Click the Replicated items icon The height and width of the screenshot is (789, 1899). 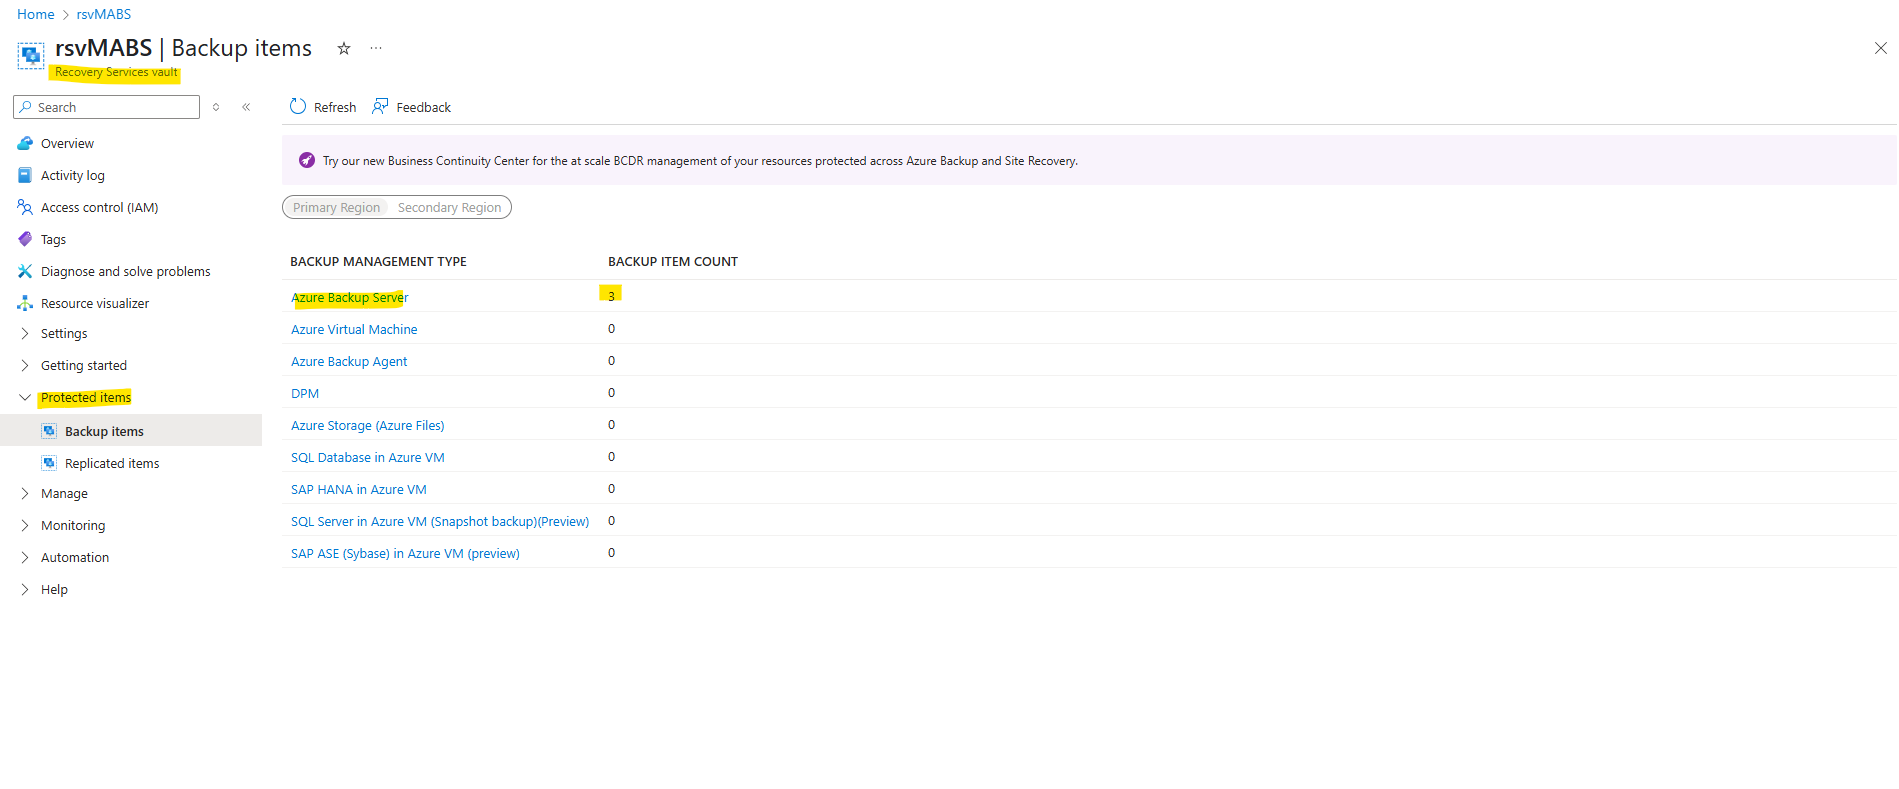49,463
